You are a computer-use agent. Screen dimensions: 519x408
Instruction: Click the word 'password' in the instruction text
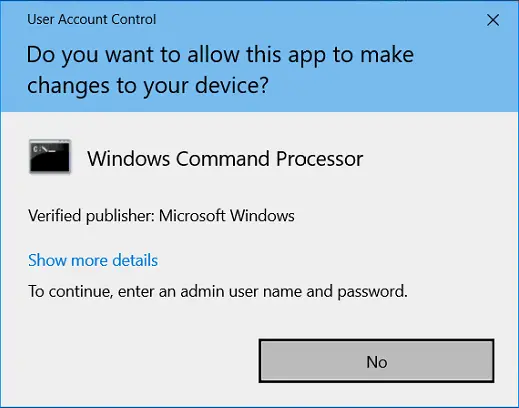pos(372,292)
